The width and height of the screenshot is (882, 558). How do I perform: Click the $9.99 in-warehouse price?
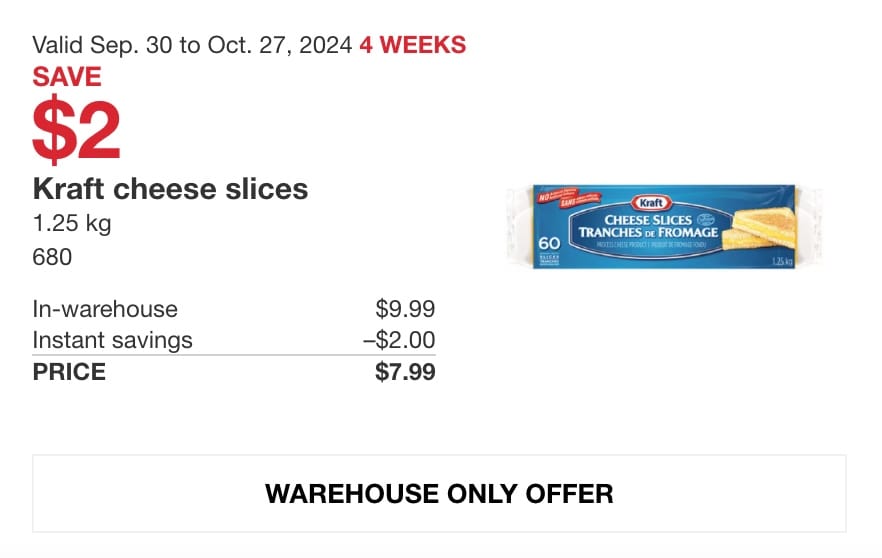(405, 309)
